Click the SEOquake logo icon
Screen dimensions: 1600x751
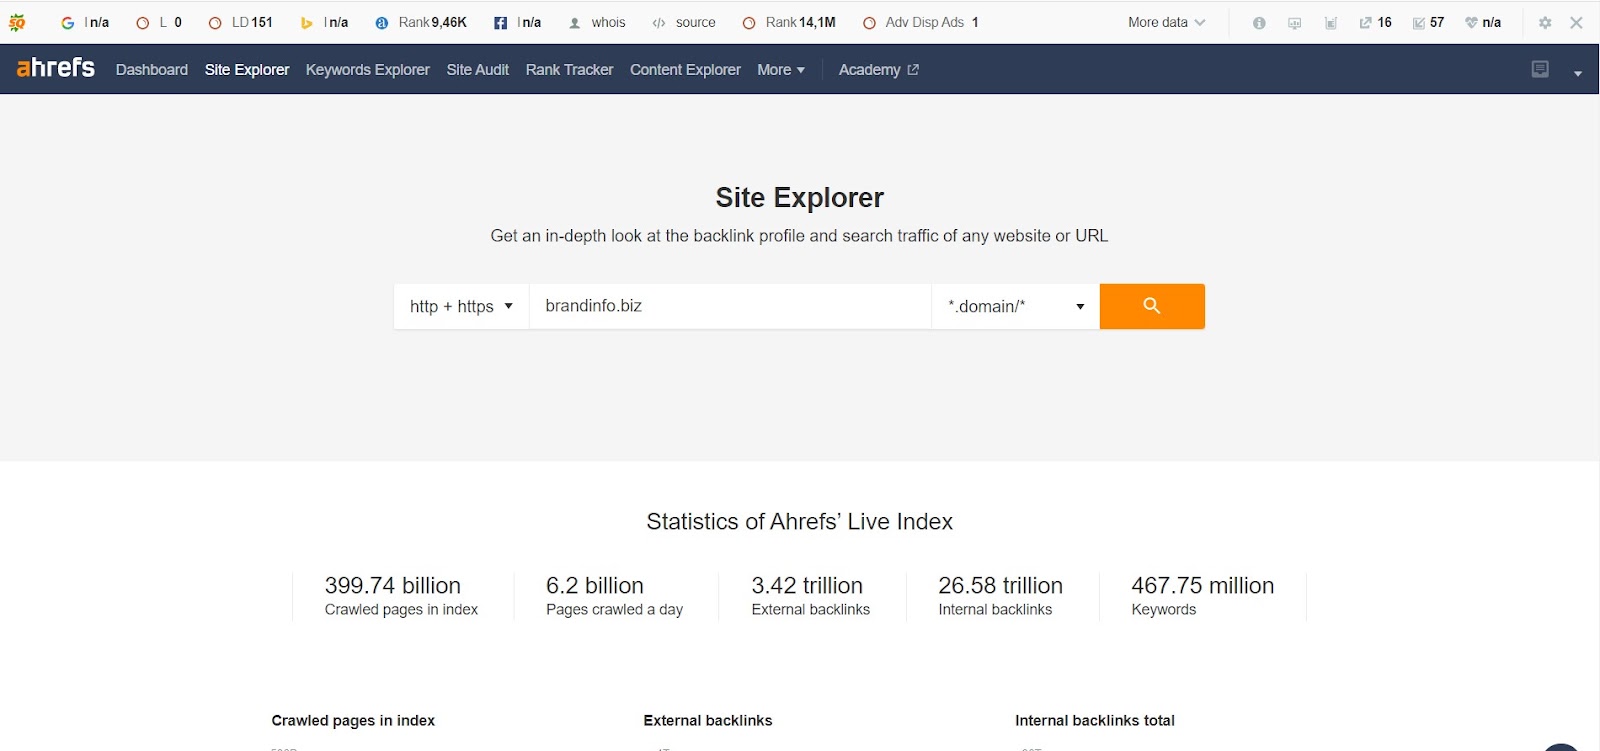coord(17,22)
